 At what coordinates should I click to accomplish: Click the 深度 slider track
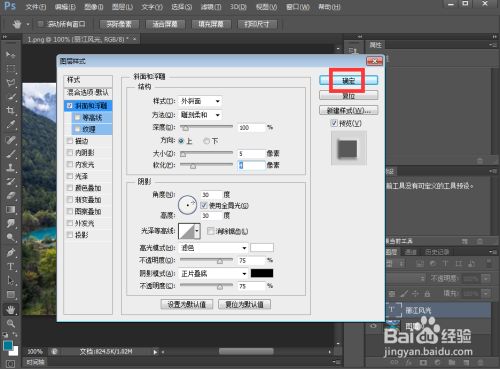(207, 127)
